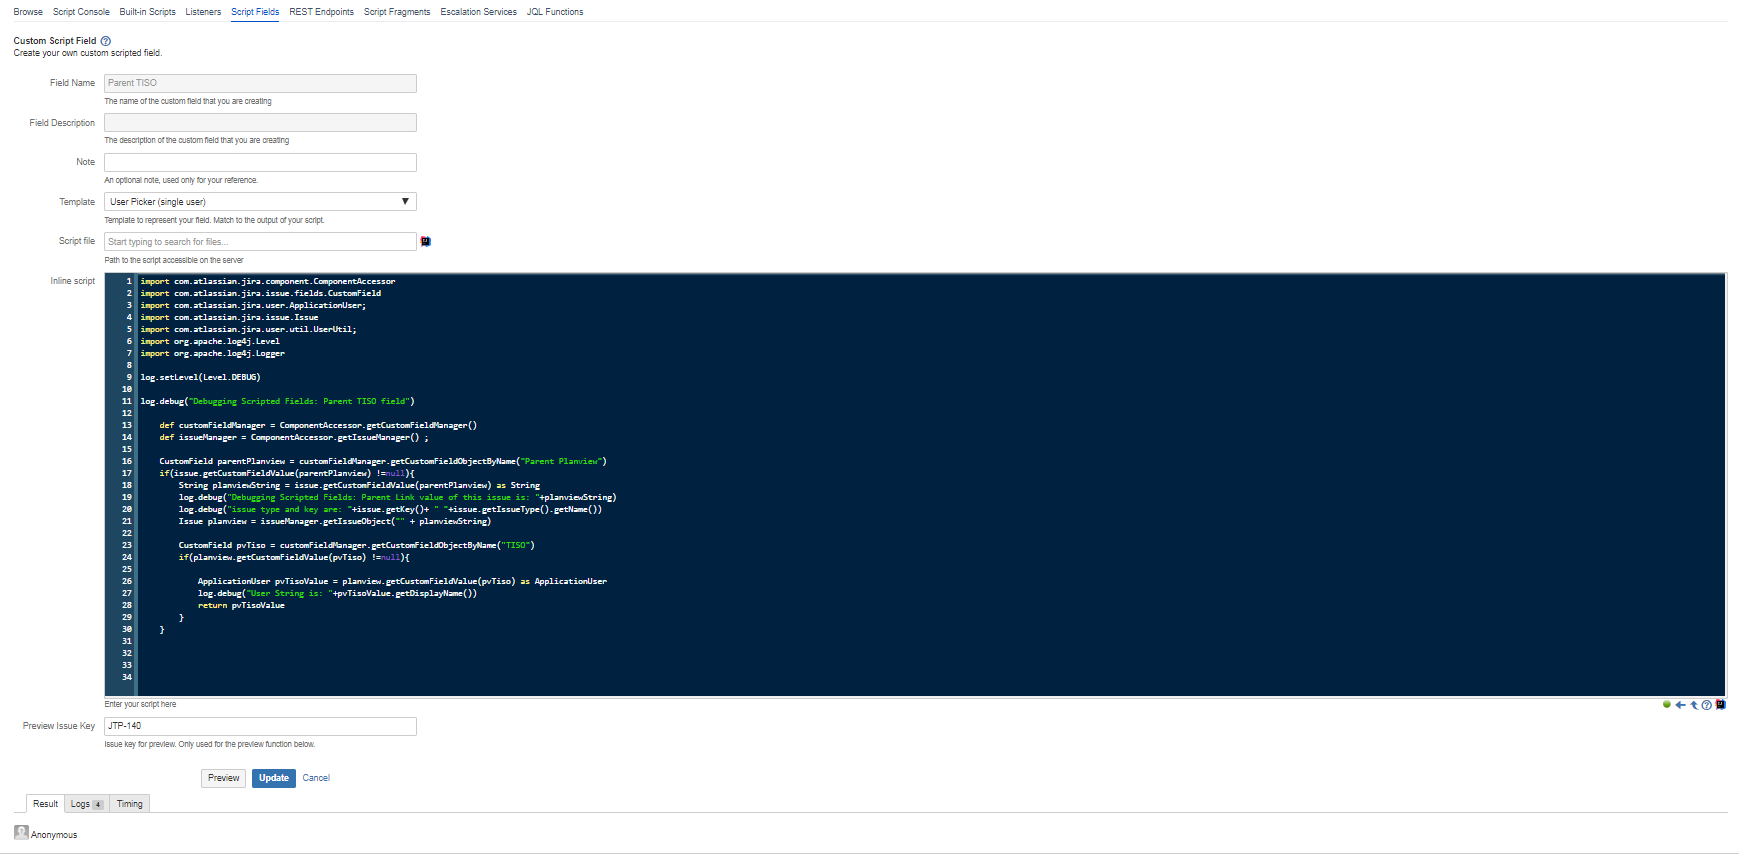The image size is (1739, 854).
Task: Focus the Script file search field
Action: [260, 241]
